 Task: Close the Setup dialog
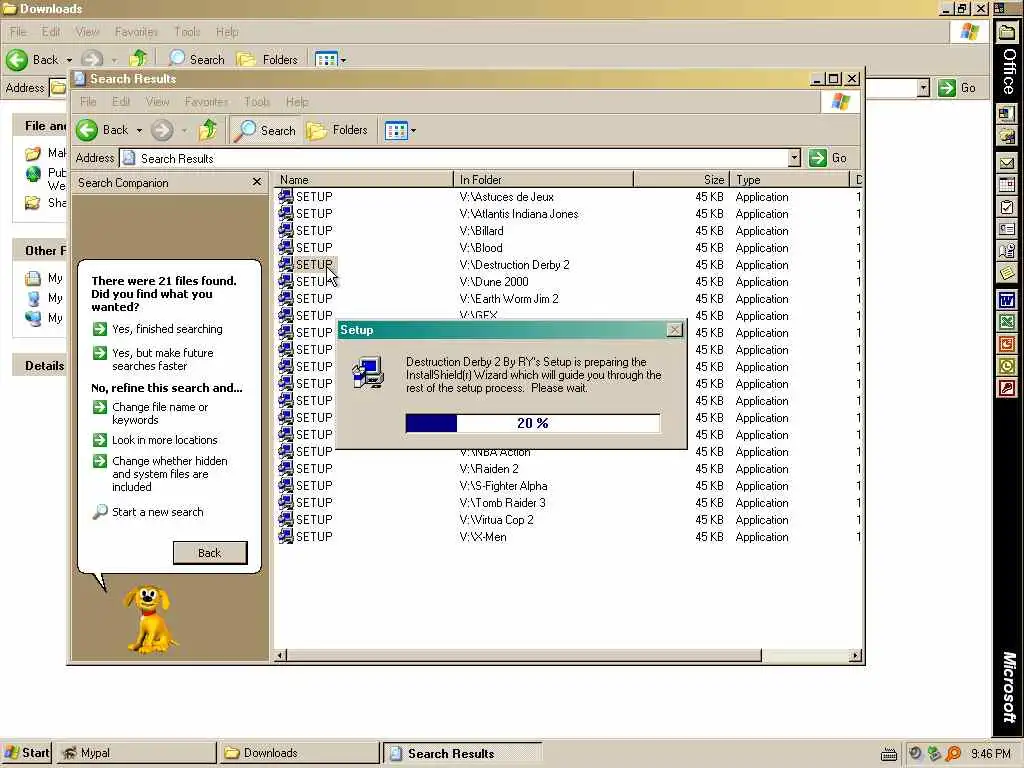[675, 330]
